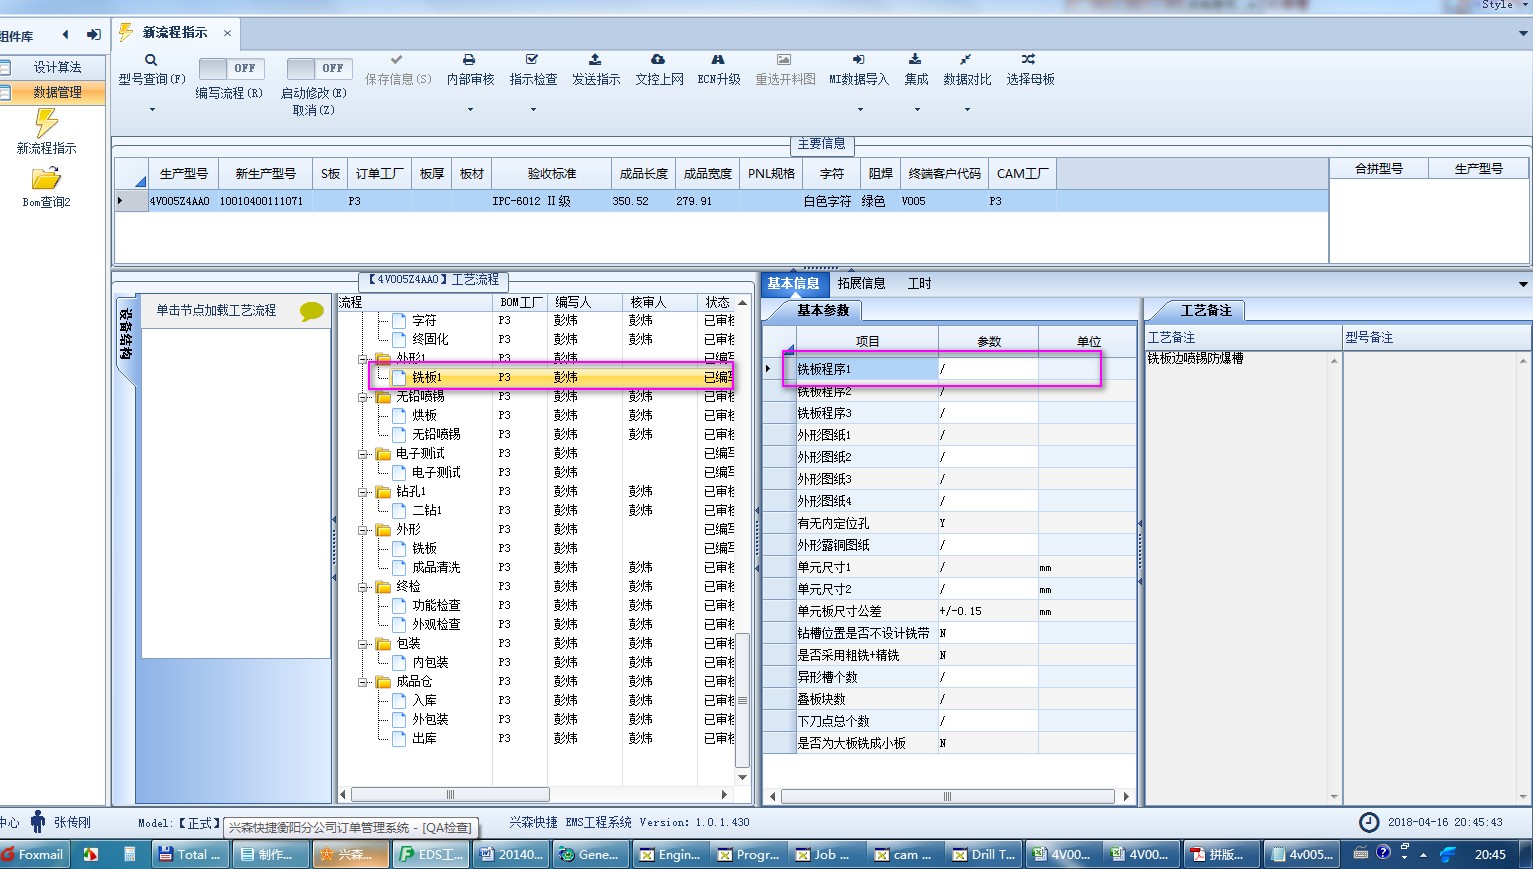Click 发送指示 send instruction icon
Viewport: 1533px width, 869px height.
pyautogui.click(x=595, y=60)
